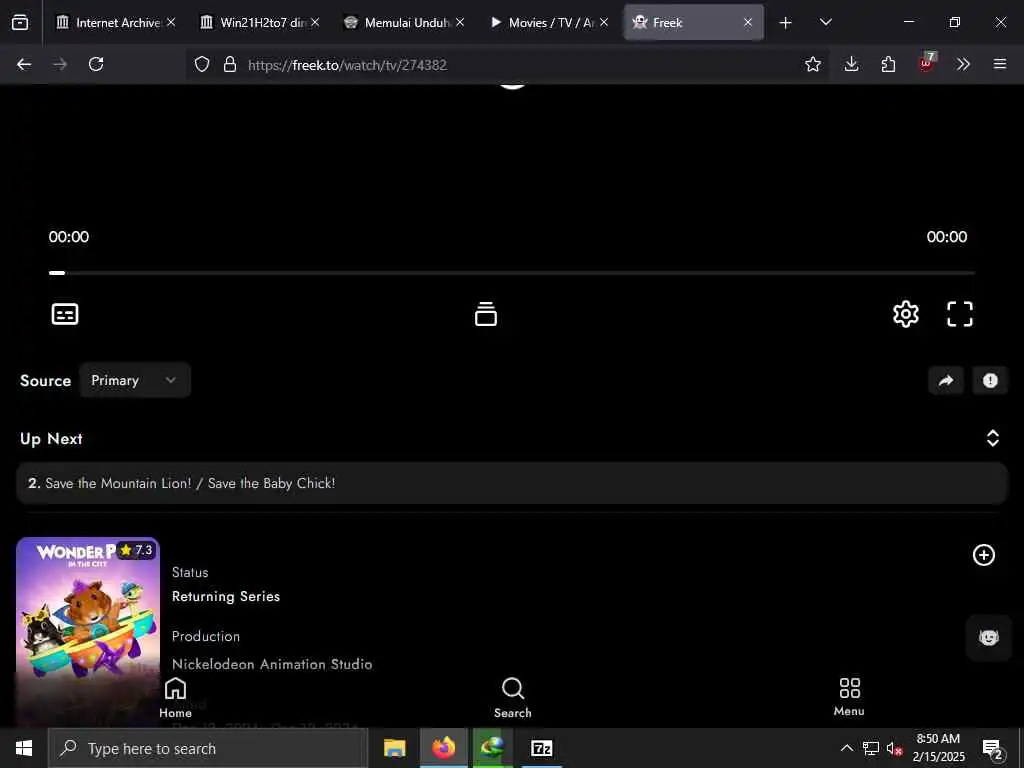
Task: Open the episodes list icon in player
Action: point(485,314)
